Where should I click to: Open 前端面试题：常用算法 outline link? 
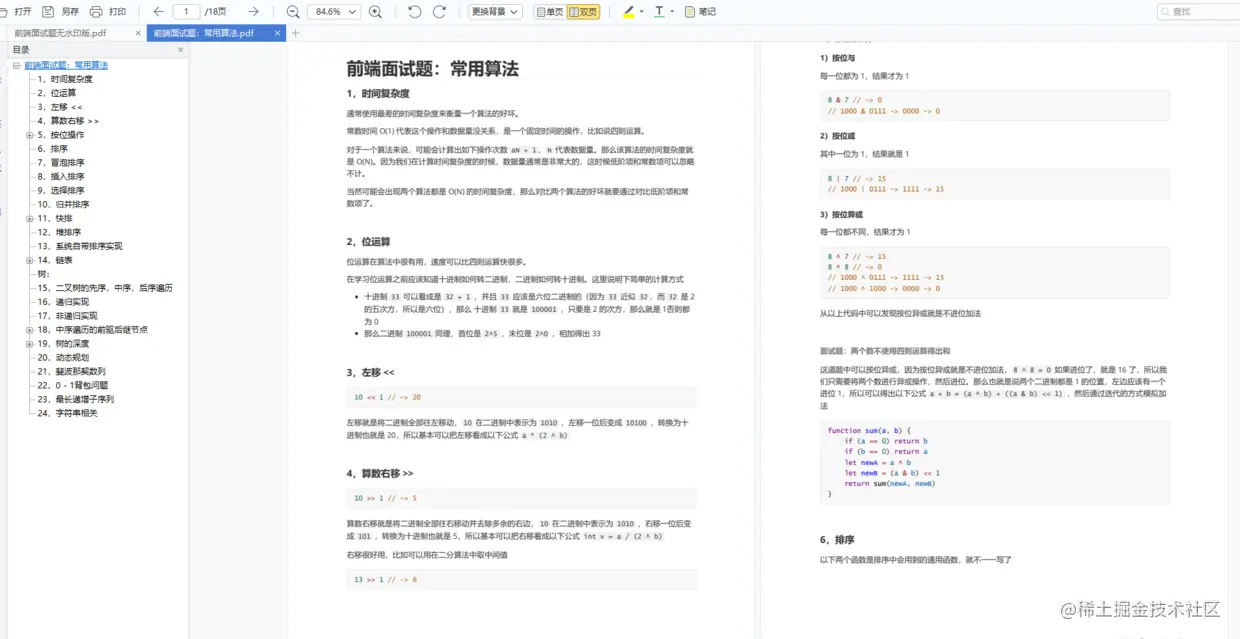point(66,65)
